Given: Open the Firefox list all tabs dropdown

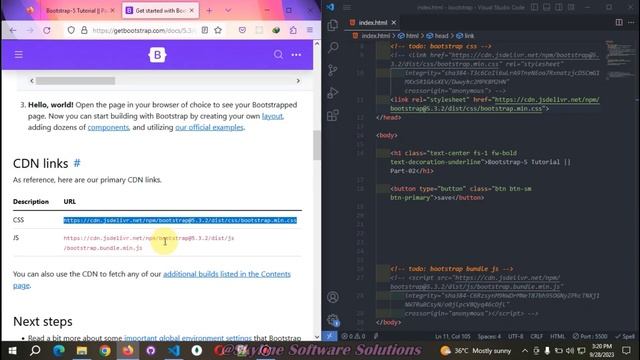Looking at the screenshot, I should point(228,11).
